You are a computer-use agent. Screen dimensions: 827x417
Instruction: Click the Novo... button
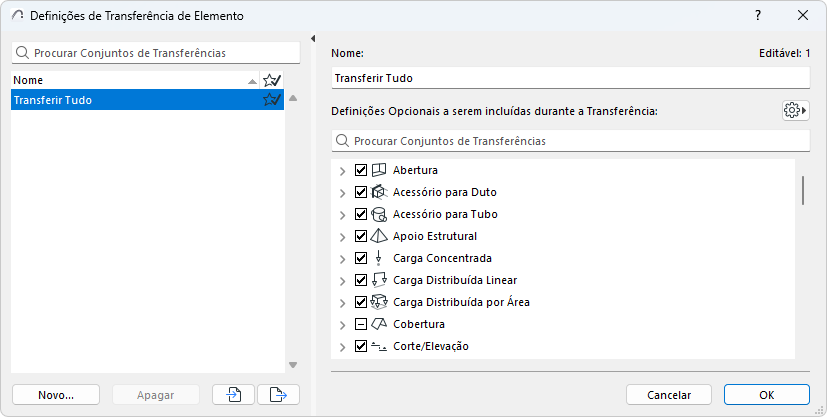click(x=56, y=395)
